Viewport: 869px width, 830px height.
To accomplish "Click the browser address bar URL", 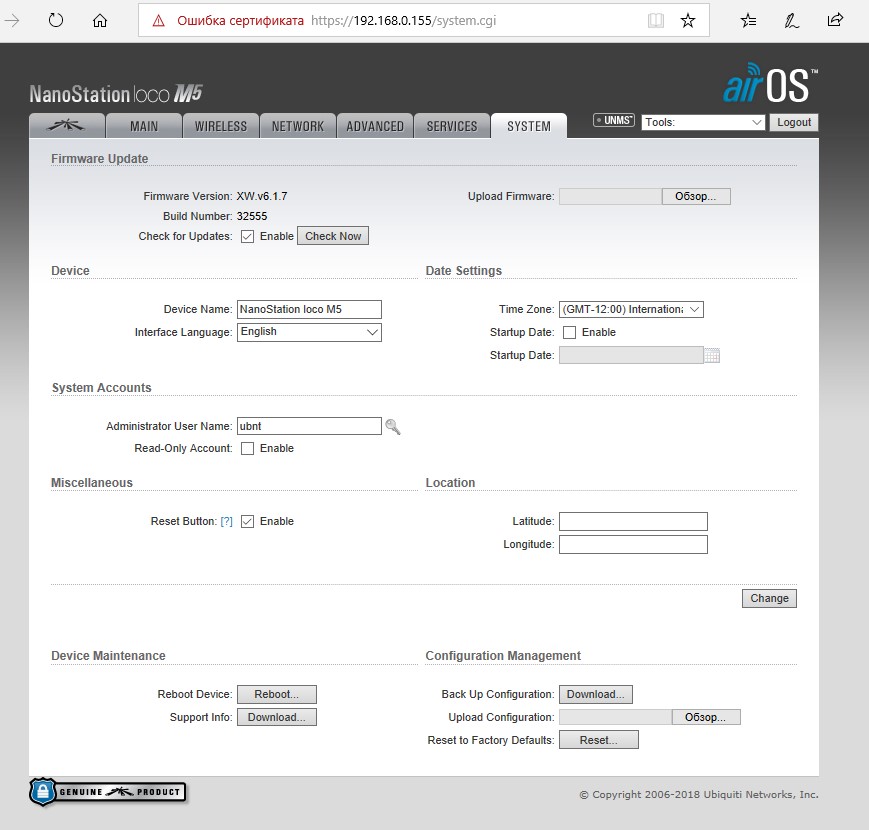I will pos(403,21).
